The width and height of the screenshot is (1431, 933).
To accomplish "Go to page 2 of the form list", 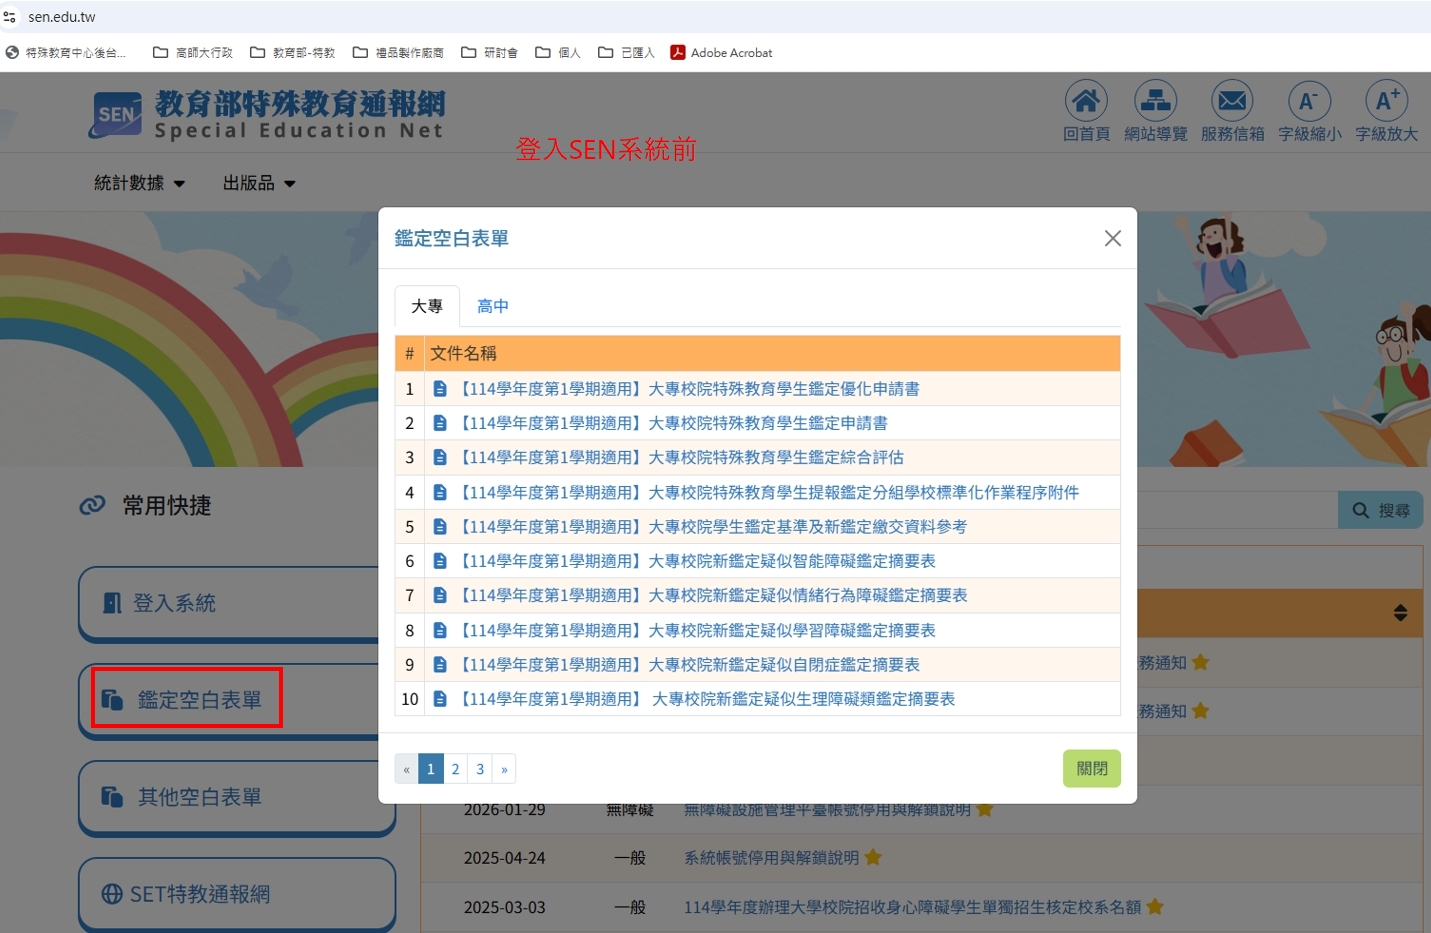I will pyautogui.click(x=455, y=769).
